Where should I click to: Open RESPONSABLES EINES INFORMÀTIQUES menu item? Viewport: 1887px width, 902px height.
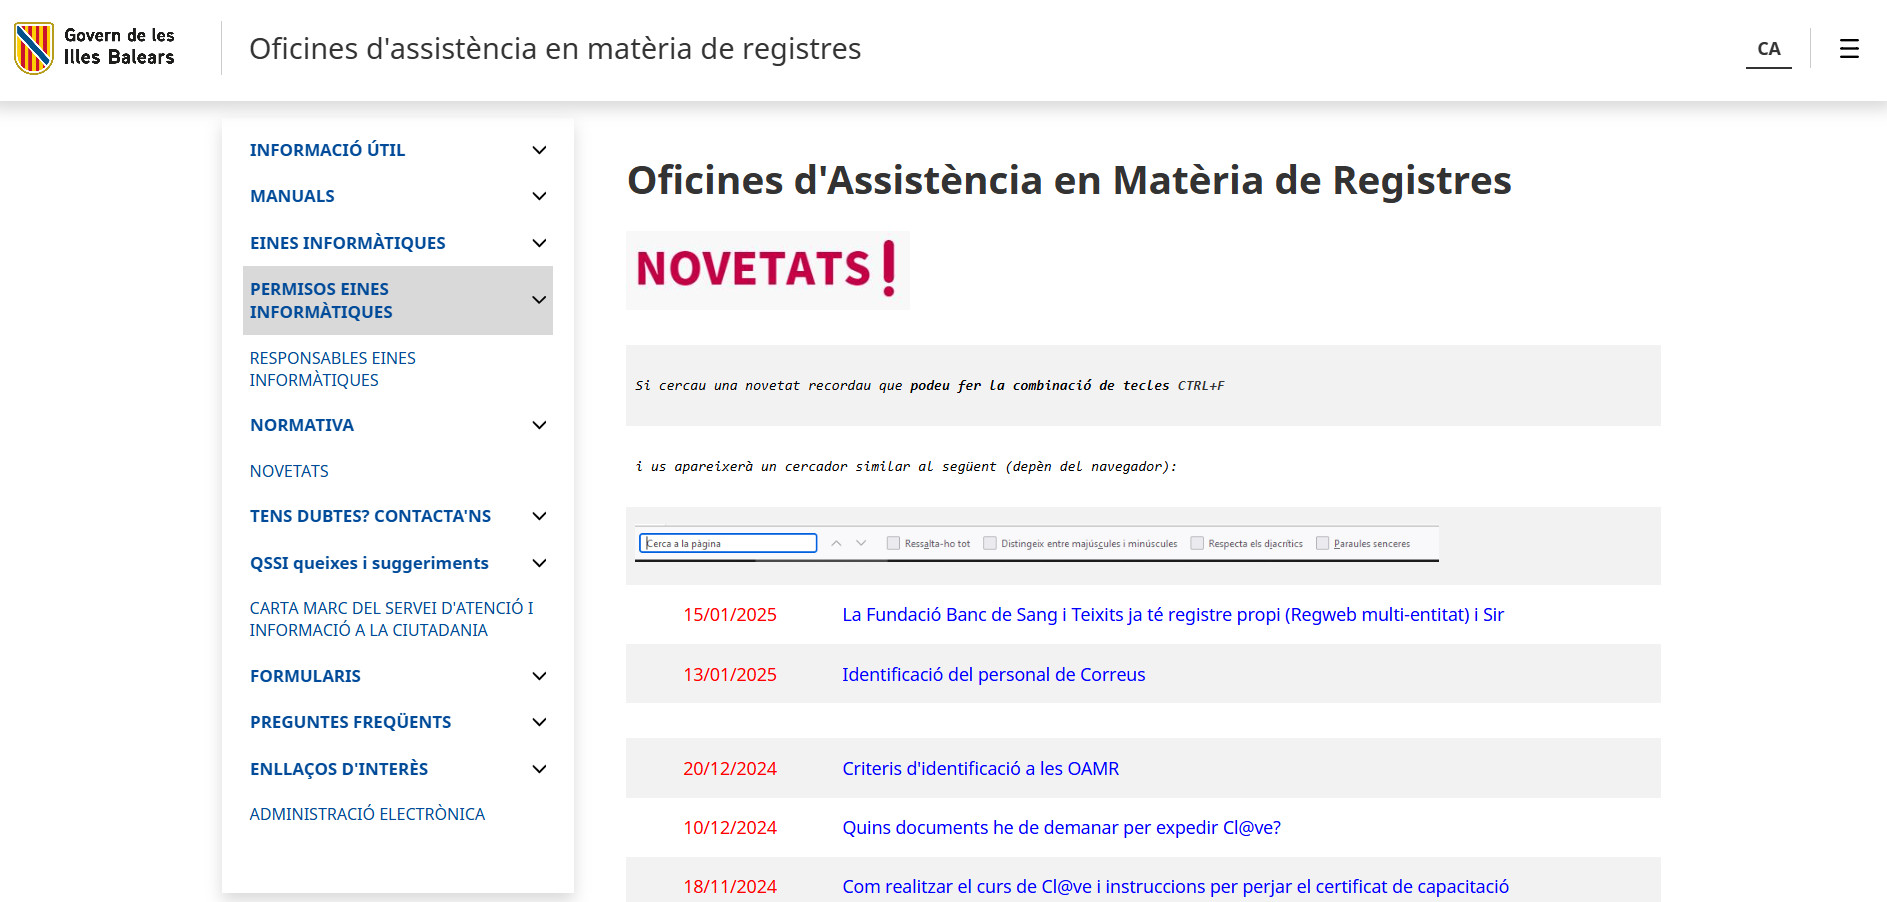pos(332,369)
